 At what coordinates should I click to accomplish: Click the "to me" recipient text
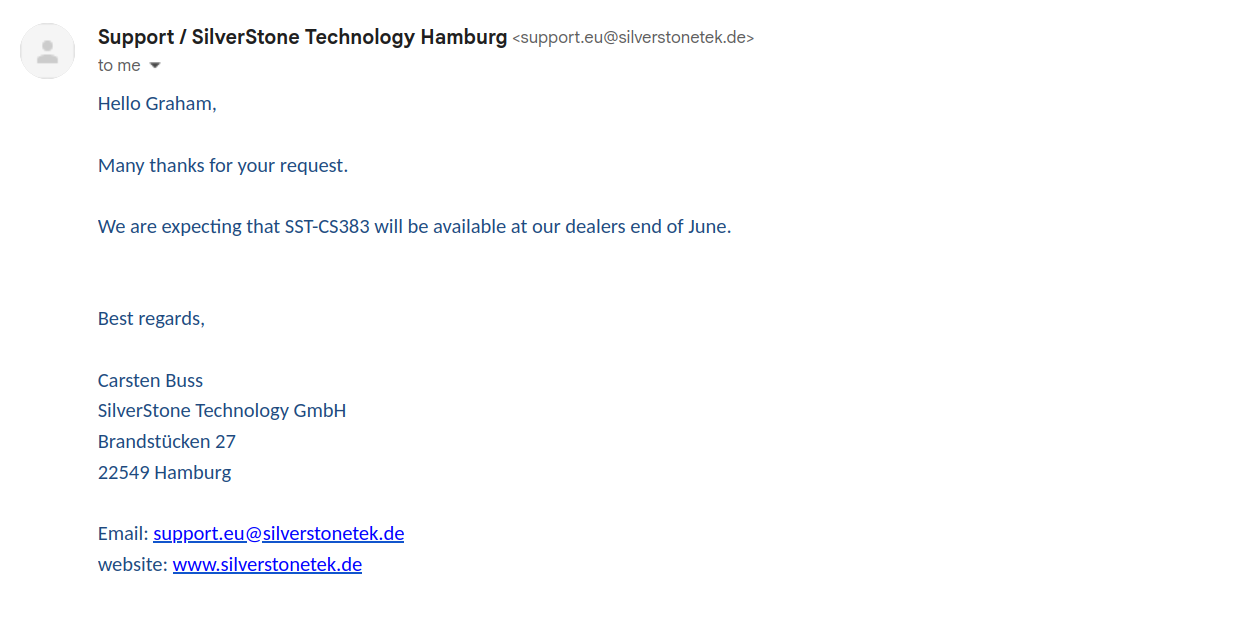(x=119, y=65)
